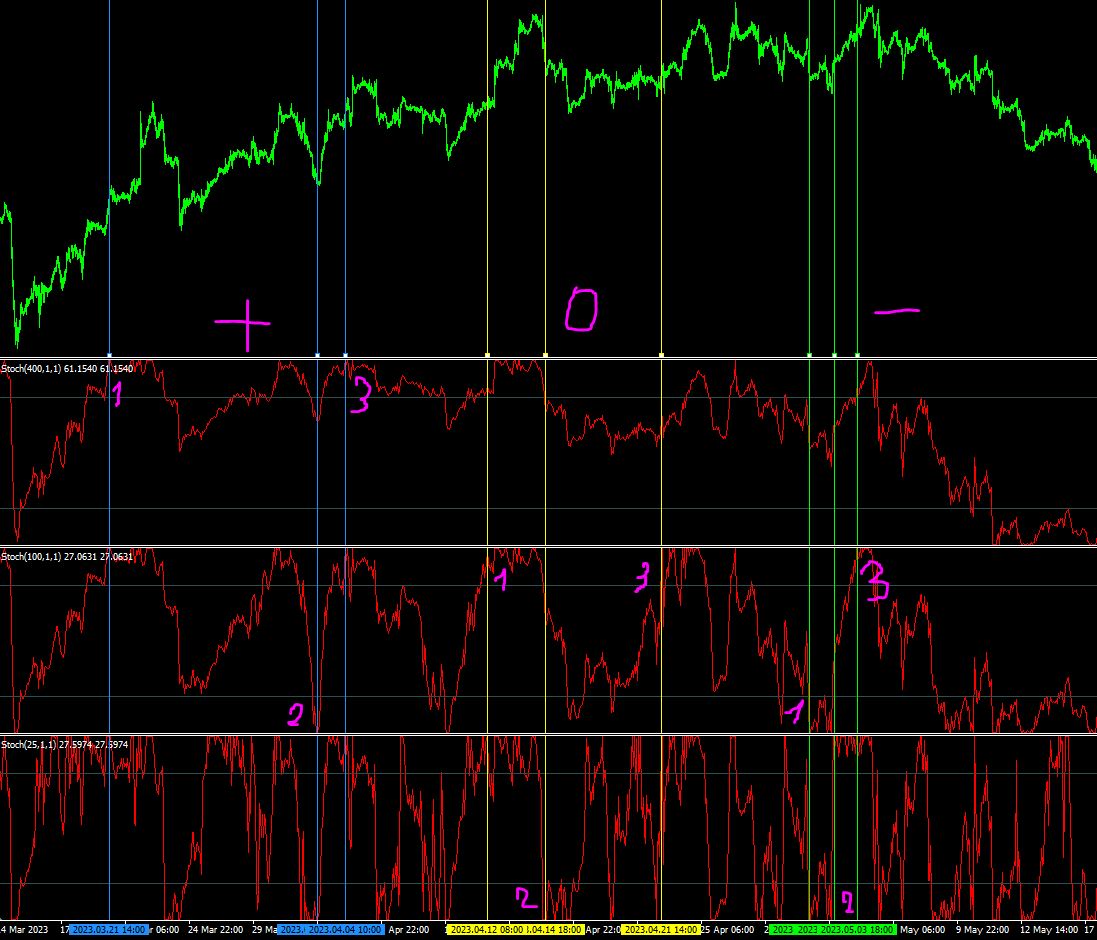Screen dimensions: 1097x940
Task: Click the '24 Mar 22:00' time axis label
Action: (x=215, y=930)
